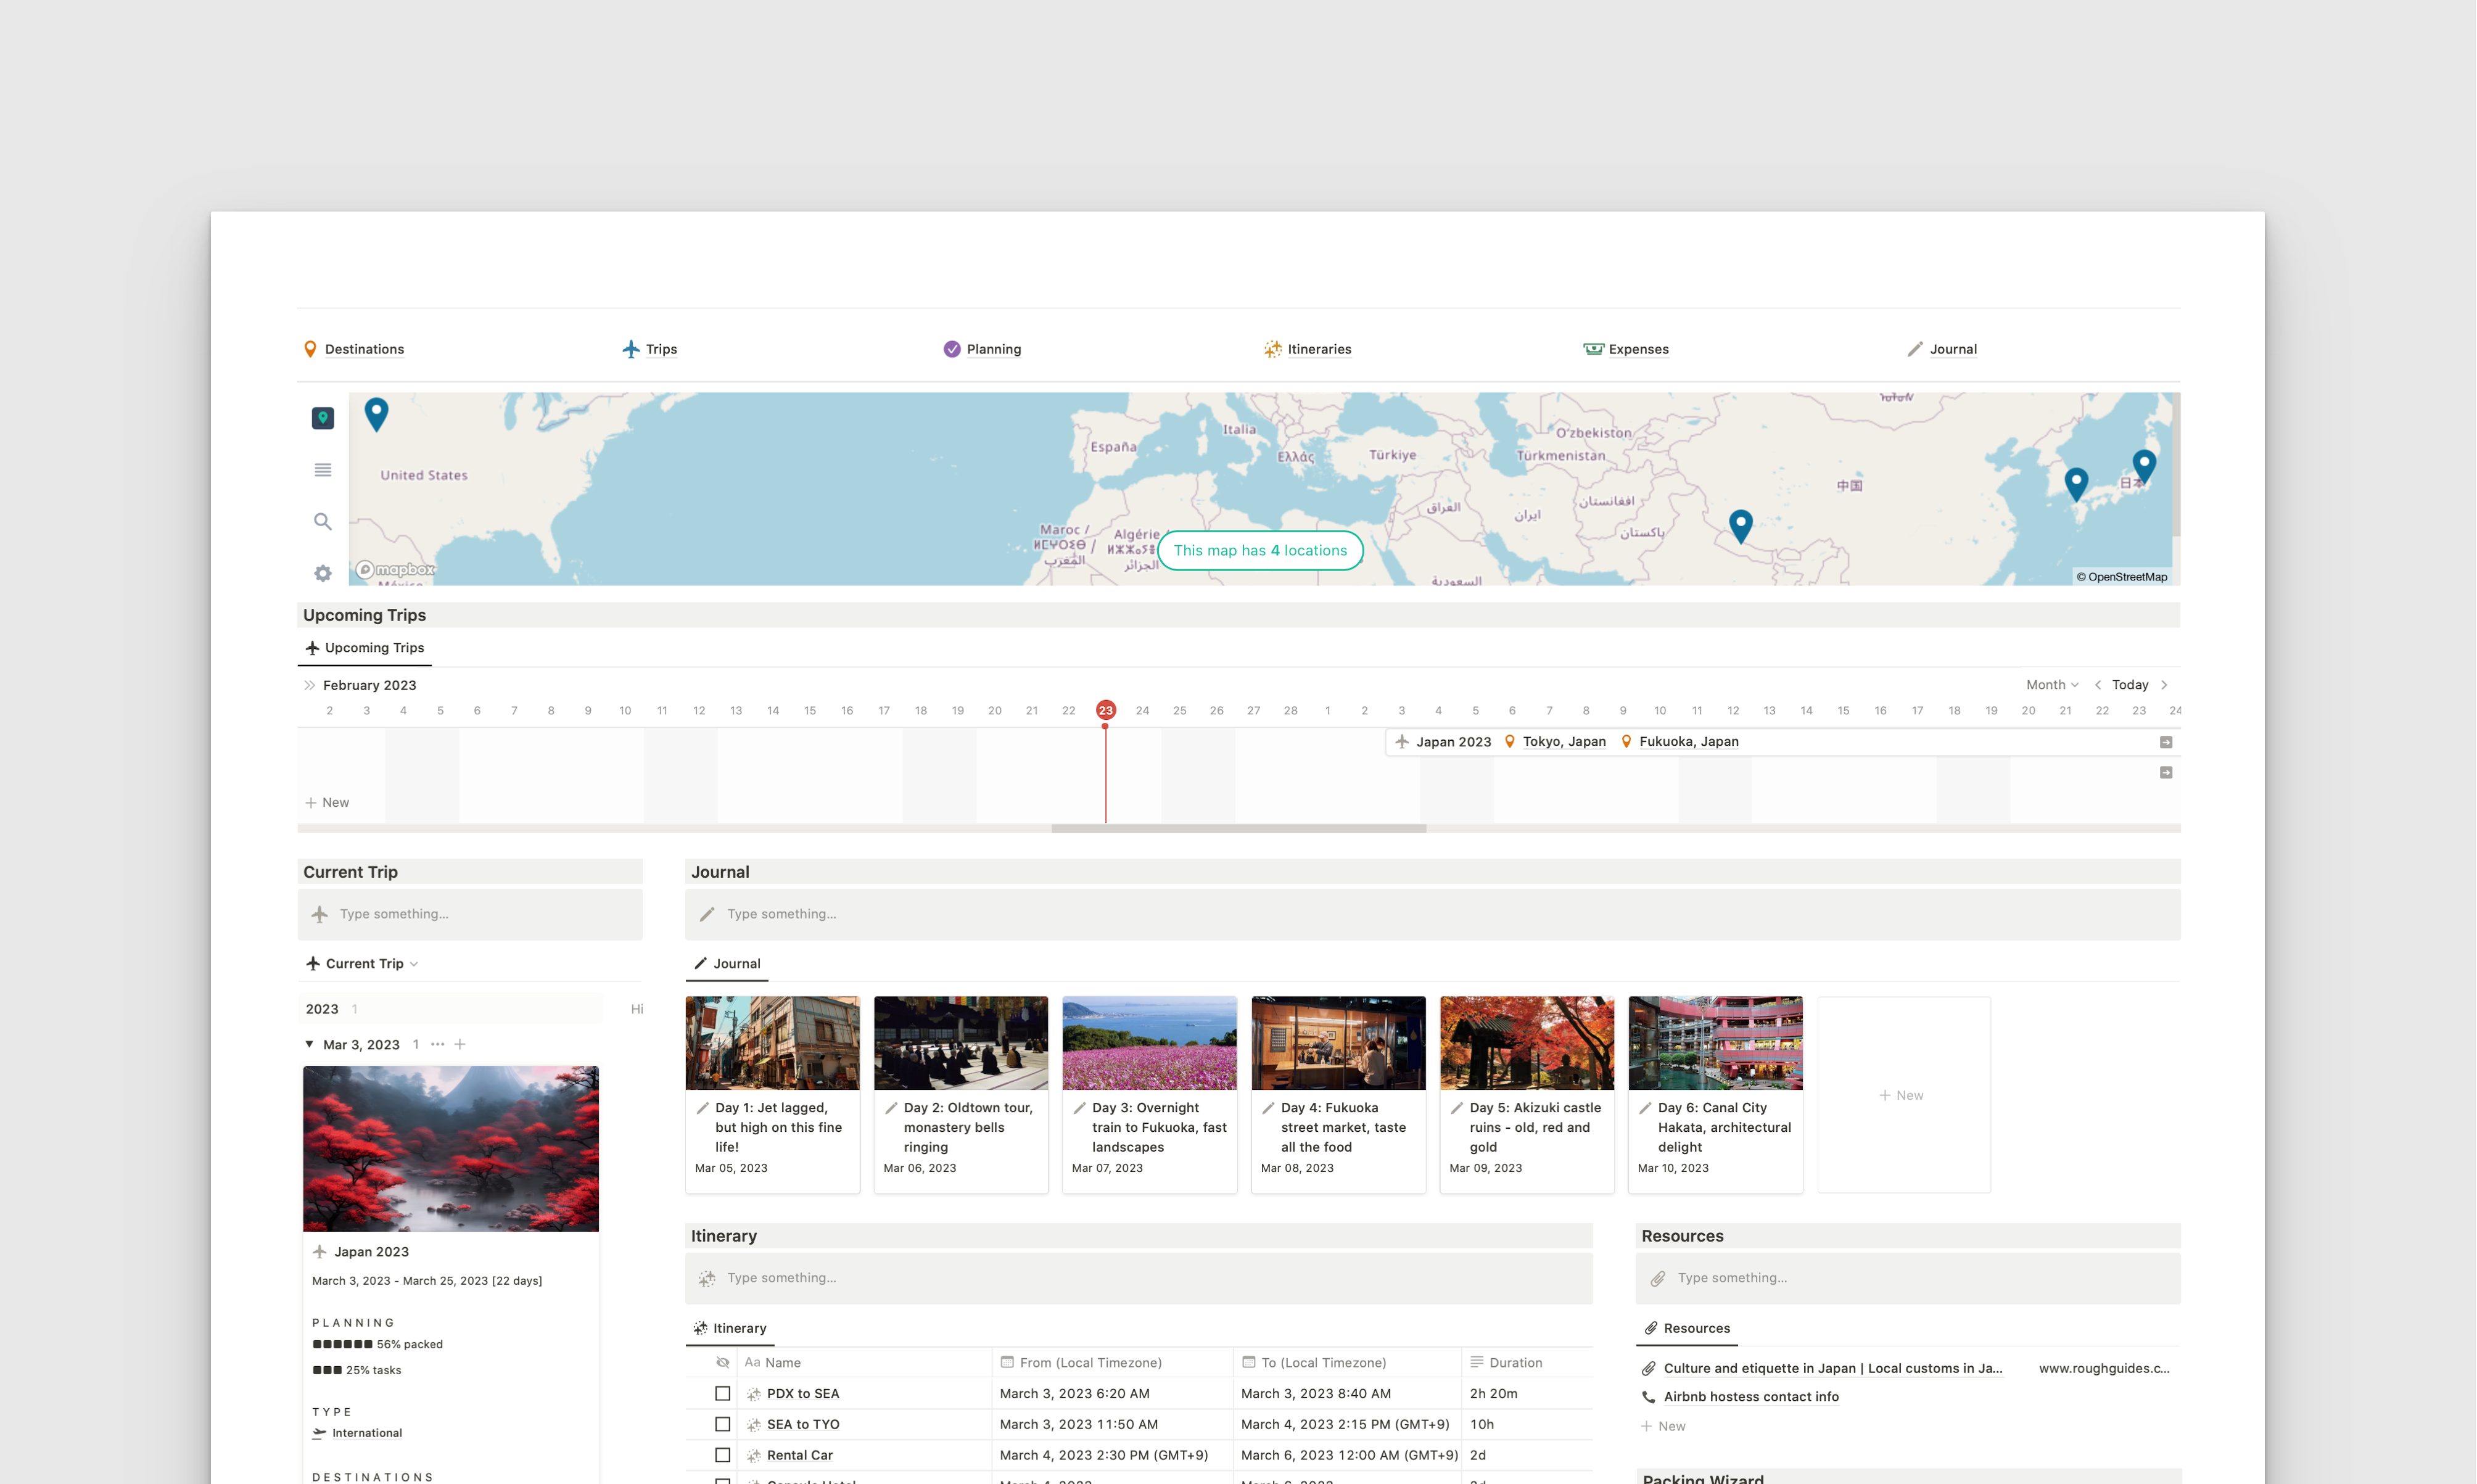This screenshot has width=2477, height=1484.
Task: Check the PDX to SEA checkbox
Action: tap(722, 1393)
